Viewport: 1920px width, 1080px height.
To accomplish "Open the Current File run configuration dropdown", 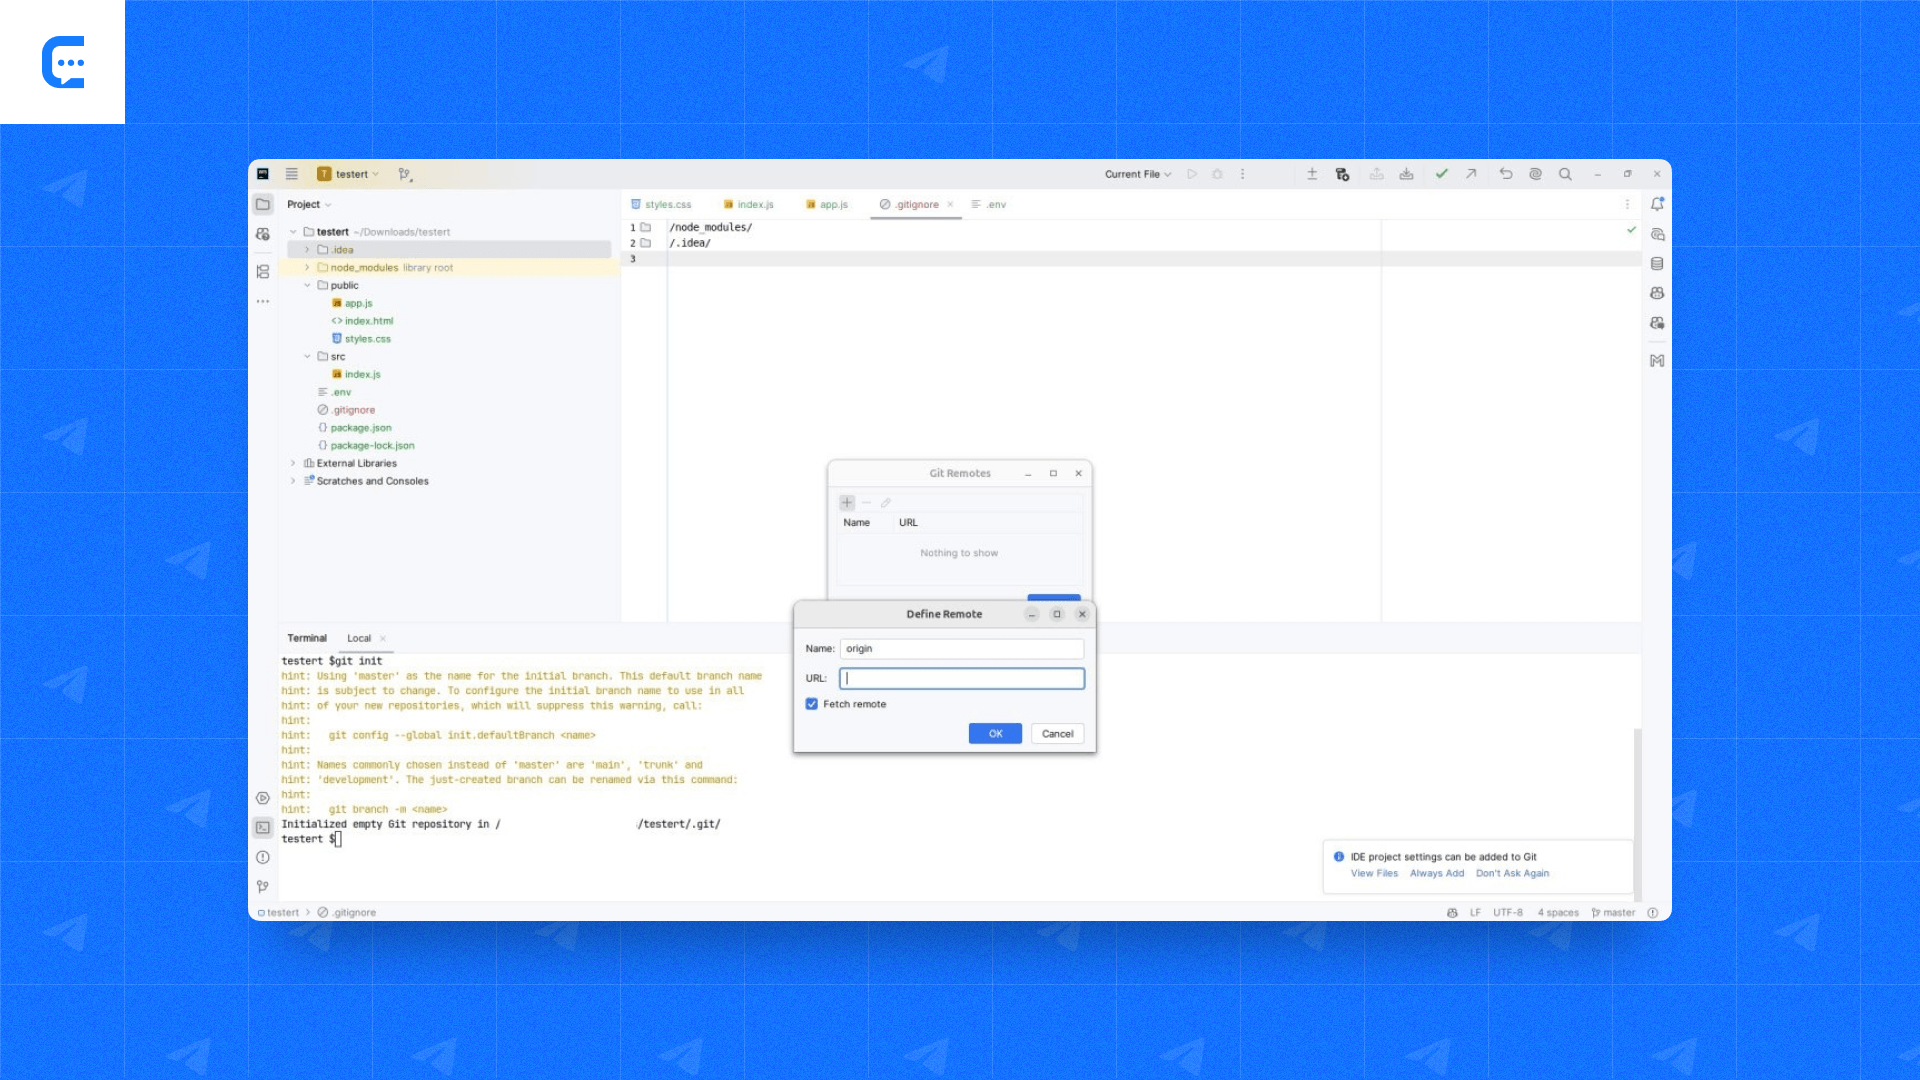I will pyautogui.click(x=1137, y=174).
